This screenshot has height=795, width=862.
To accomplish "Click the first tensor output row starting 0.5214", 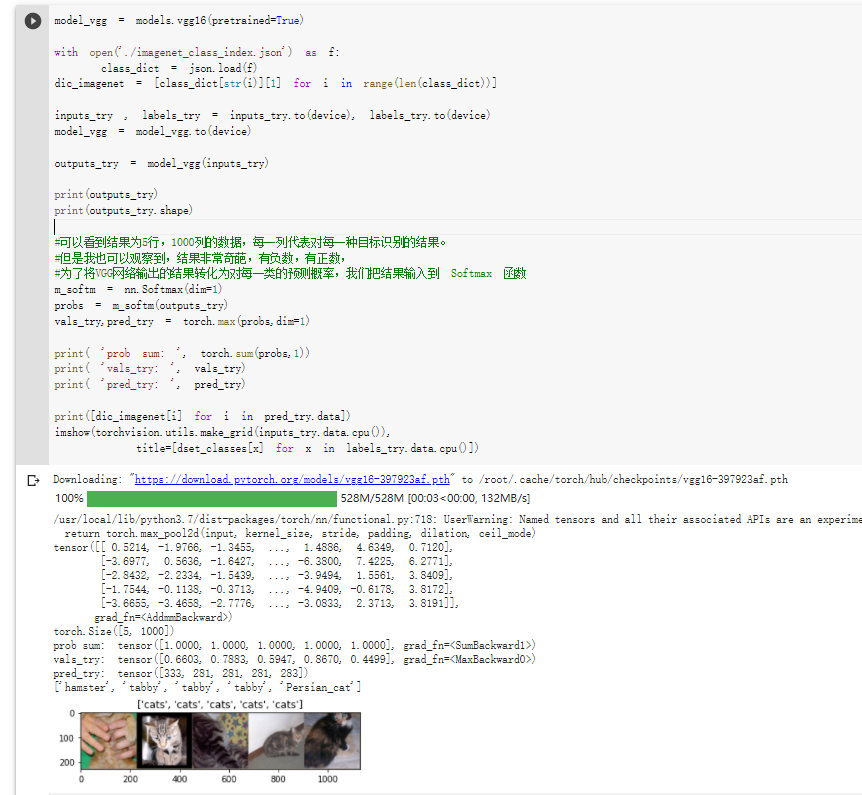I will point(253,548).
